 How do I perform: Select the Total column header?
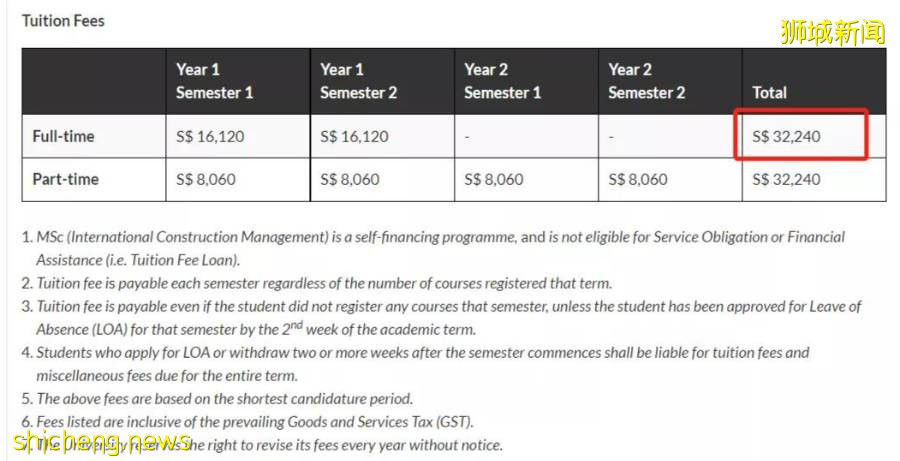770,92
